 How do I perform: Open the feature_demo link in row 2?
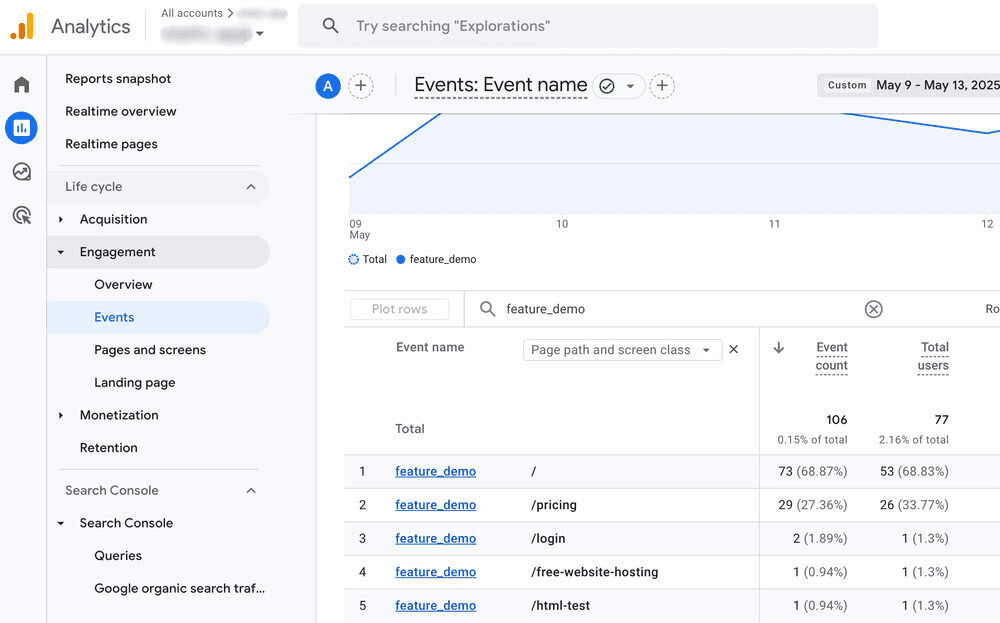click(435, 505)
